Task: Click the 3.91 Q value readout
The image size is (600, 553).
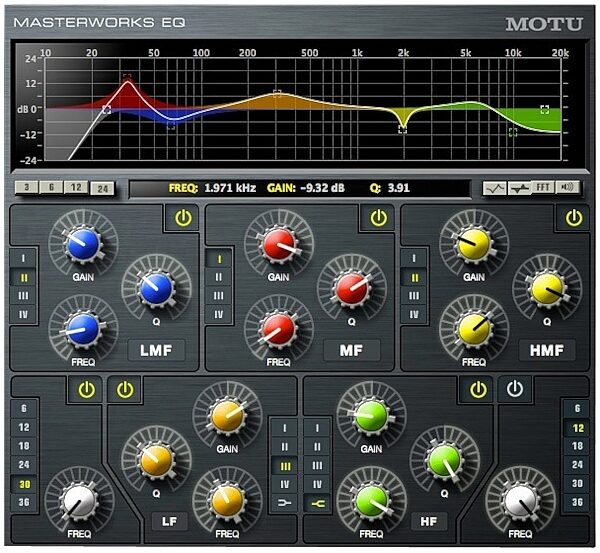Action: click(398, 188)
